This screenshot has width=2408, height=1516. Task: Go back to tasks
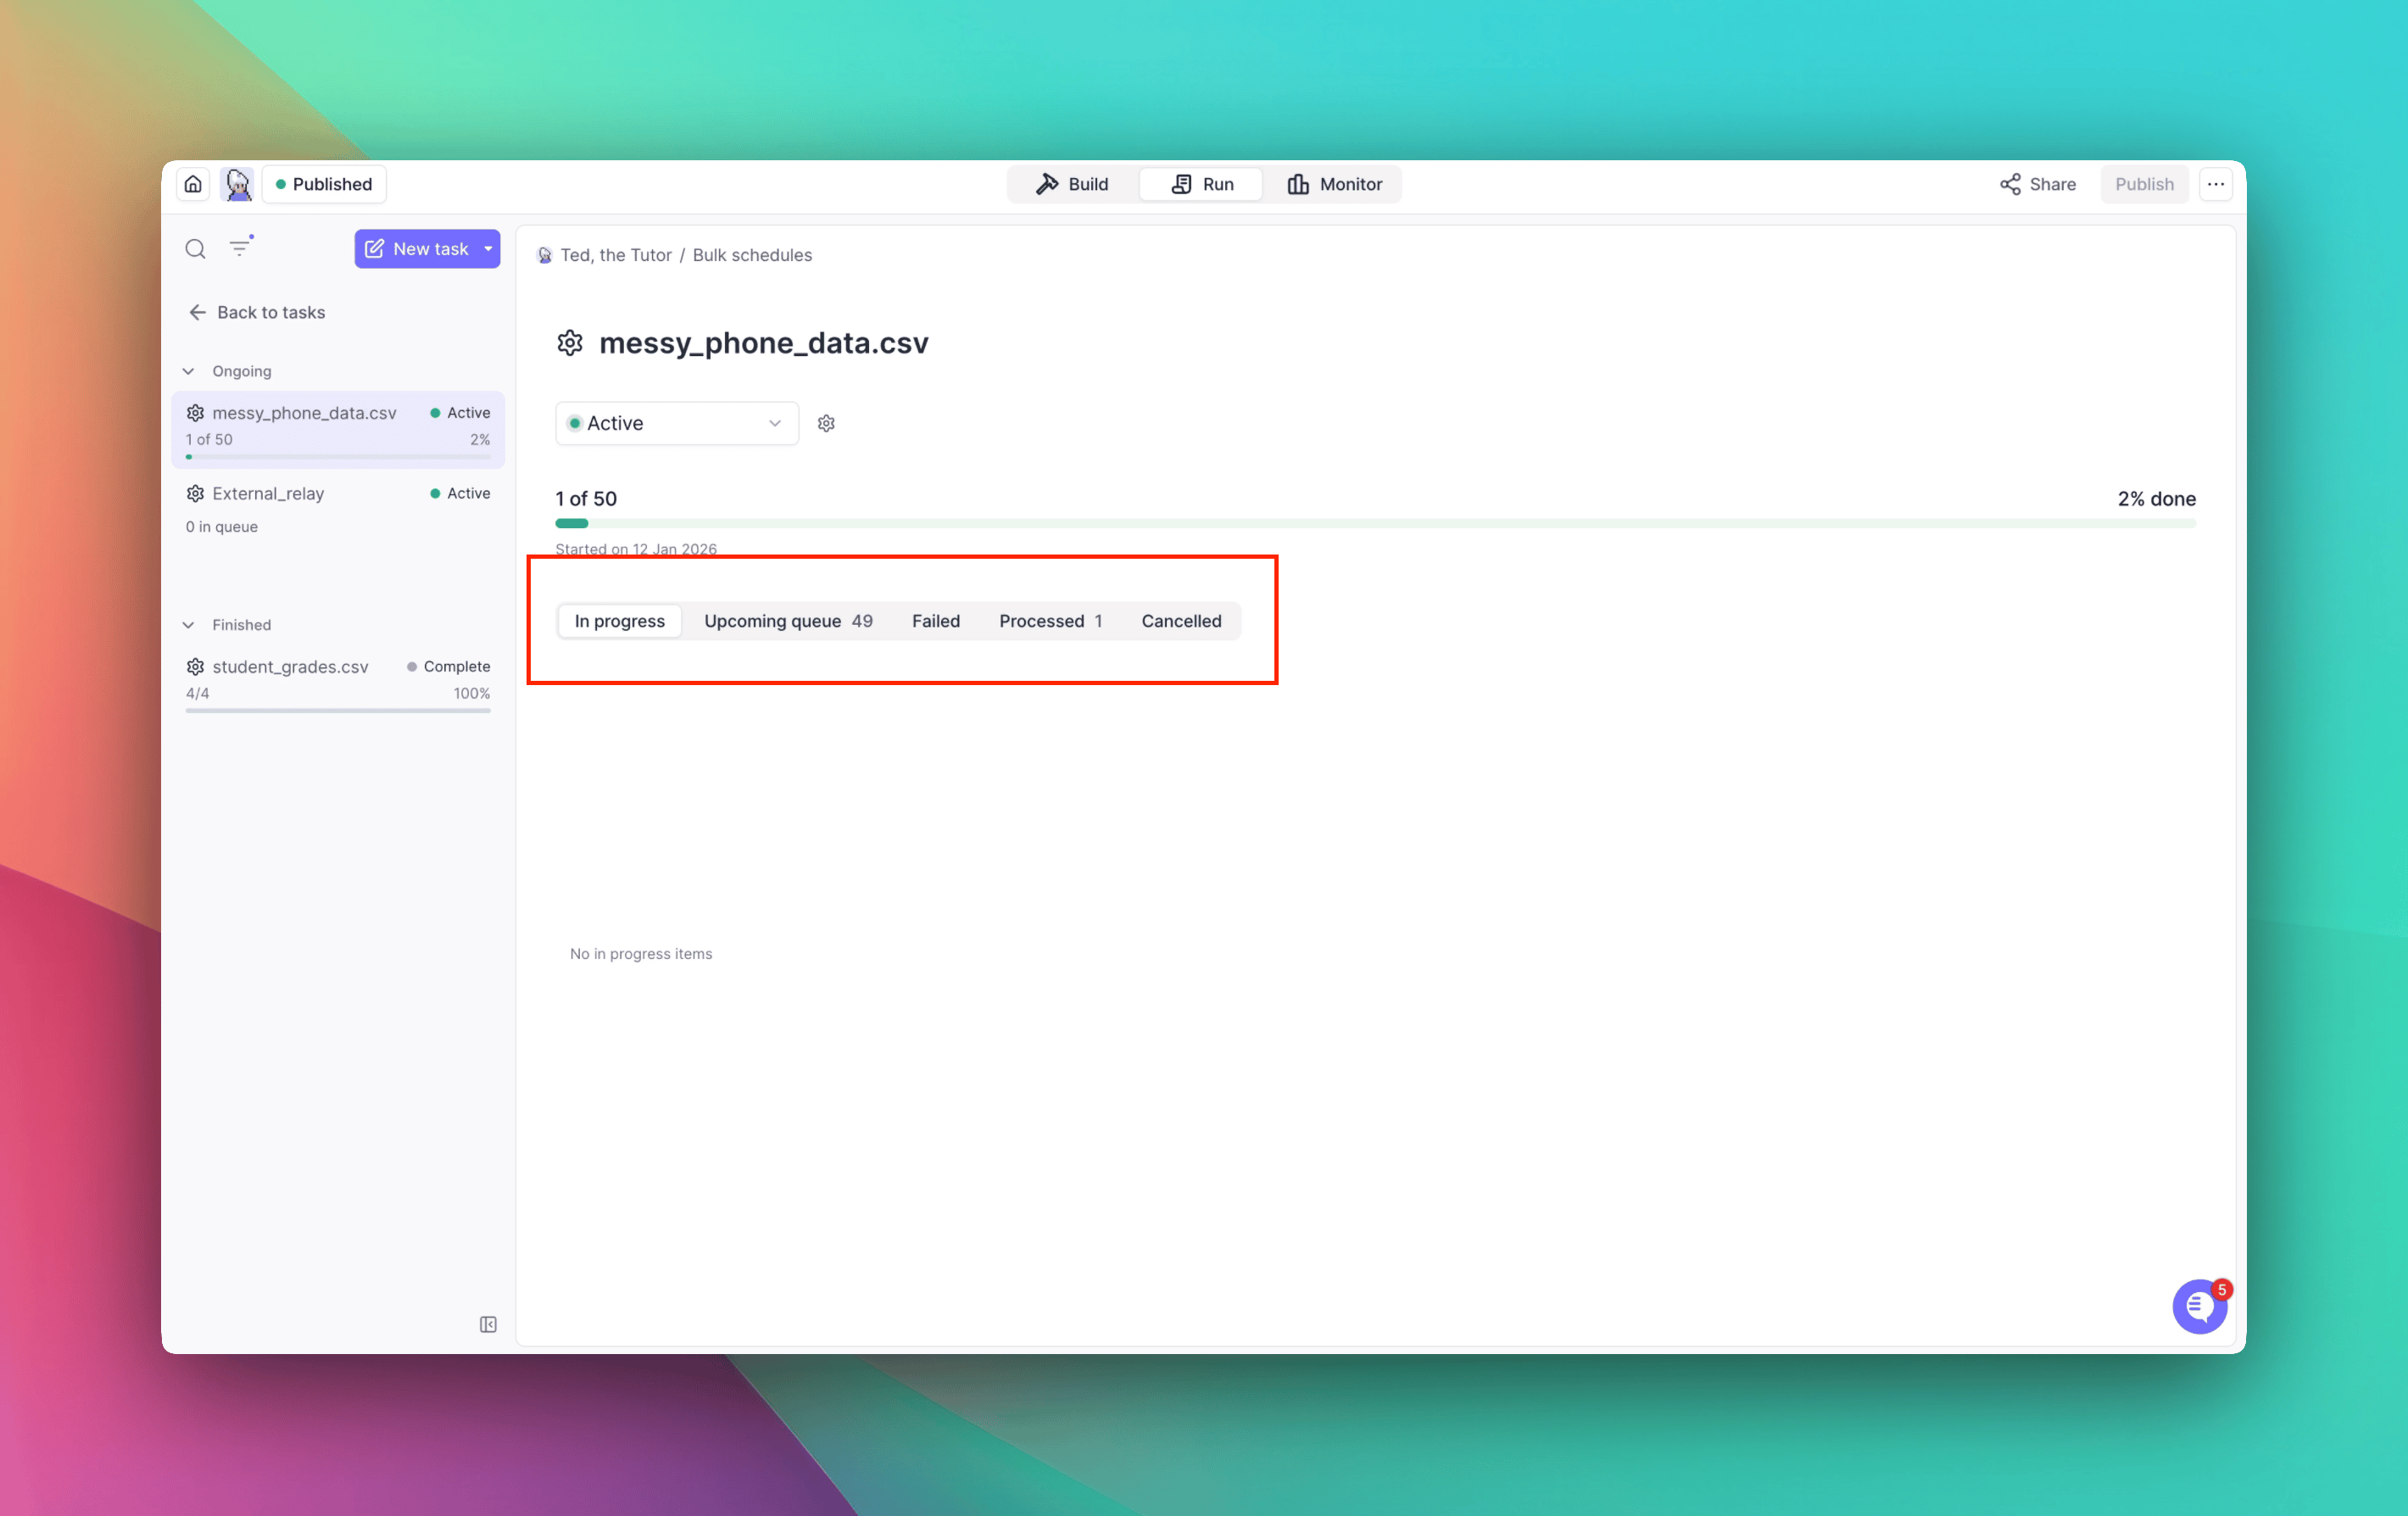click(256, 312)
